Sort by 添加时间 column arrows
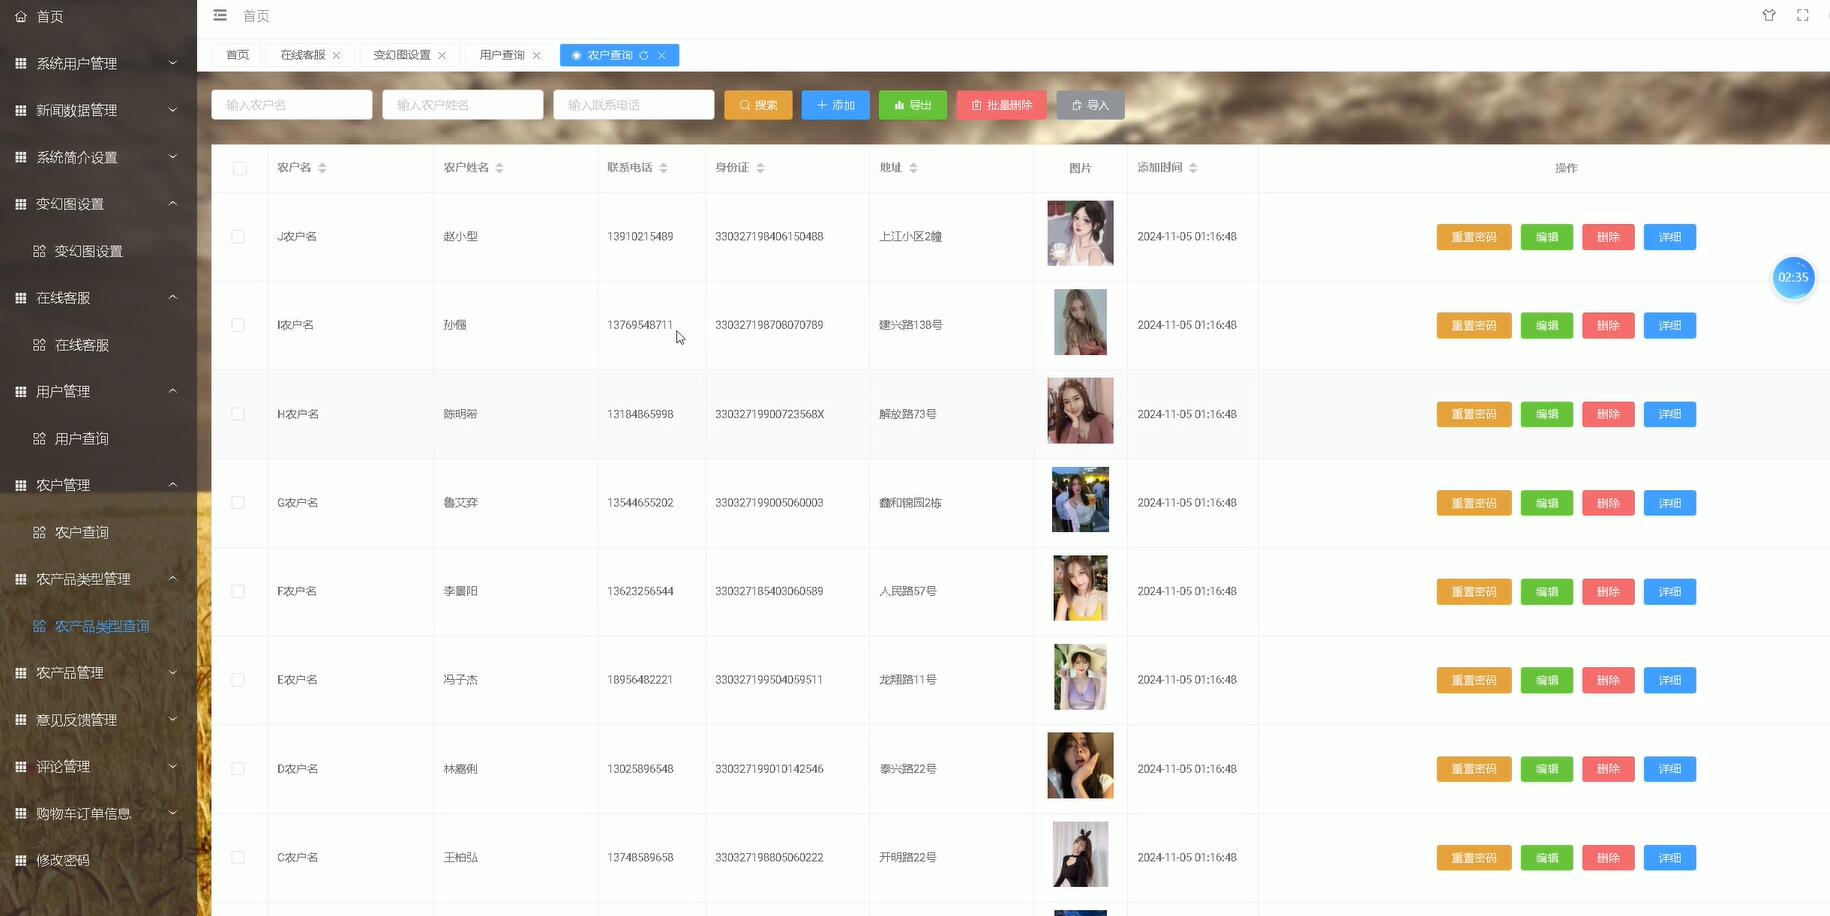Screen dimensions: 1830x916 coord(1193,168)
